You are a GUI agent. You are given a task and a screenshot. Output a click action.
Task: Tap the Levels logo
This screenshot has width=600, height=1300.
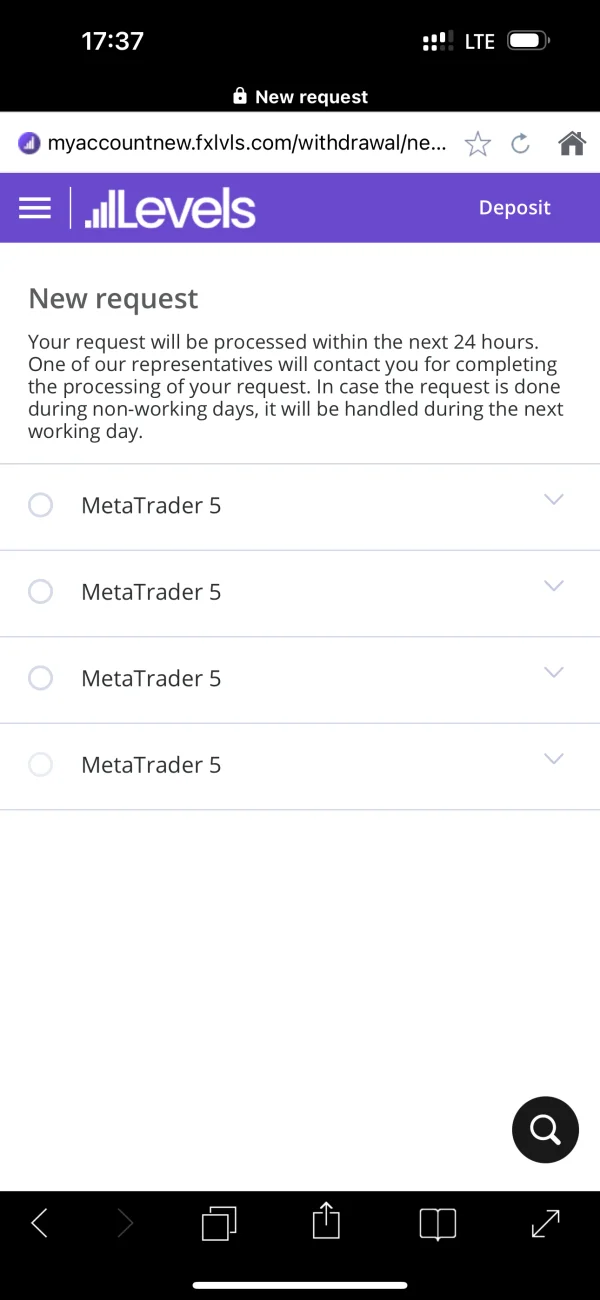170,209
